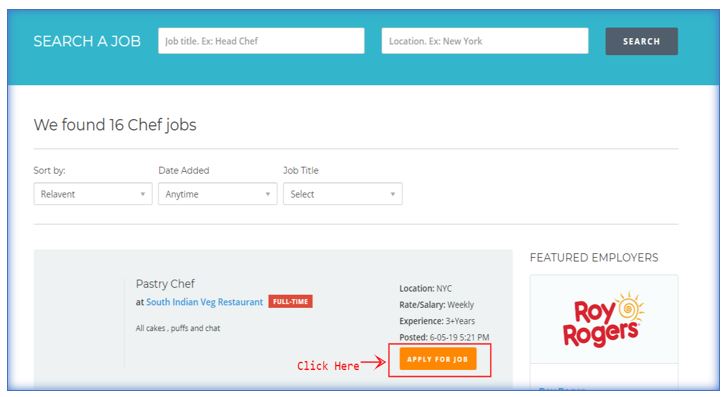Screen dimensions: 725x397
Task: Click the Location search field
Action: [485, 41]
